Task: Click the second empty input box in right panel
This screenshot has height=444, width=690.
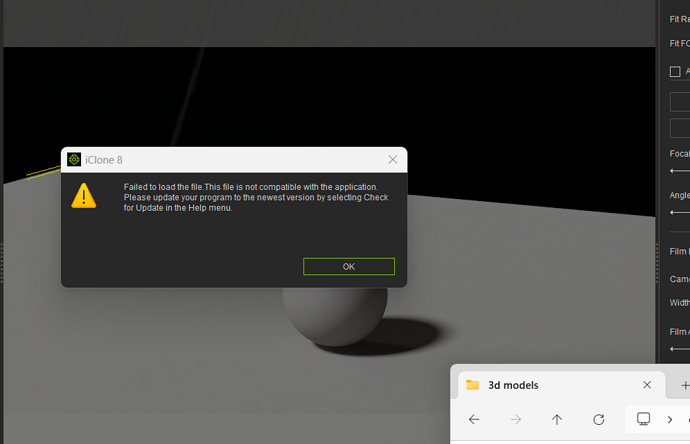Action: click(x=680, y=128)
